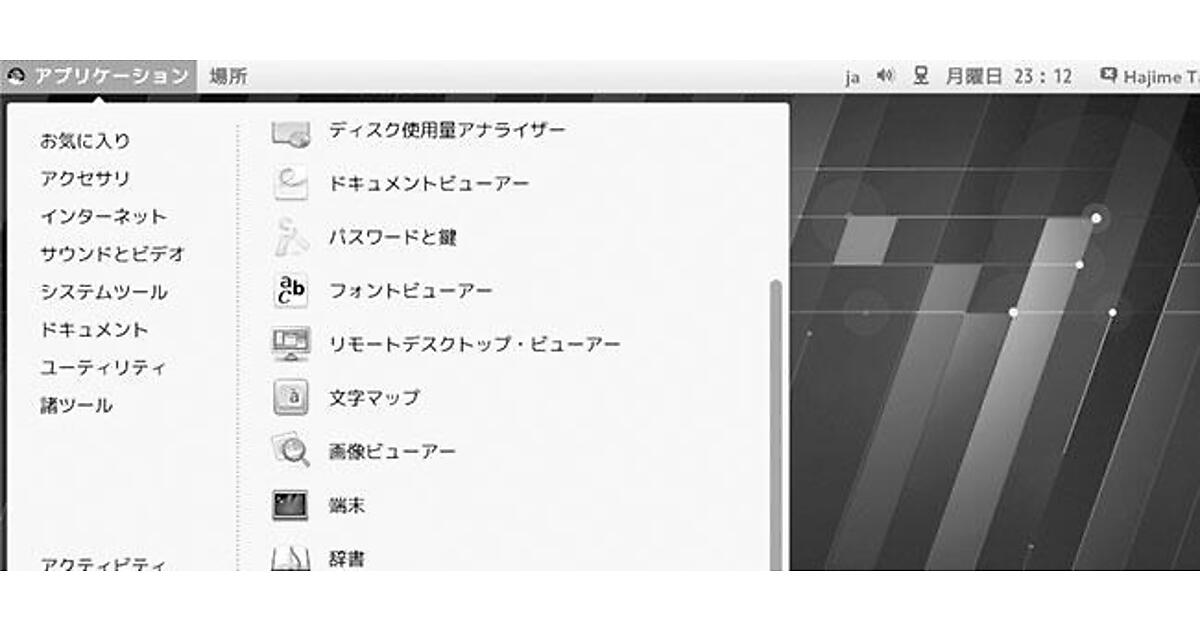Click the application list scrollbar

[x=775, y=425]
